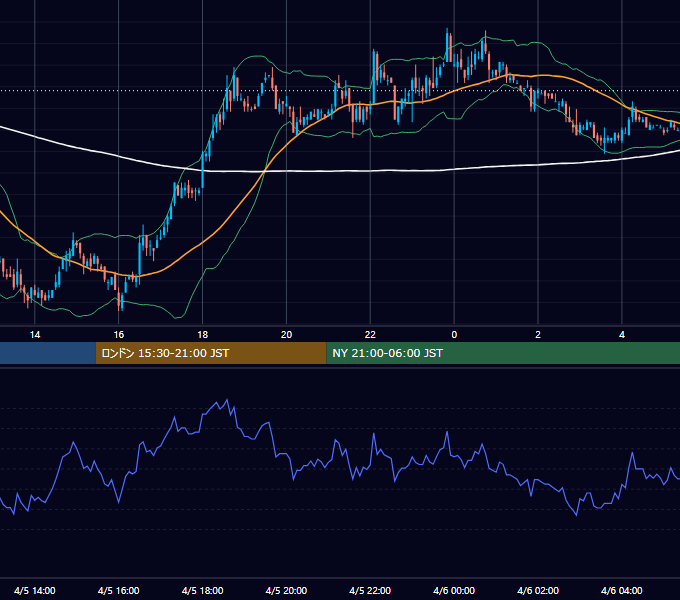Click the 14 hour label on price chart axis
The height and width of the screenshot is (600, 680).
click(35, 335)
